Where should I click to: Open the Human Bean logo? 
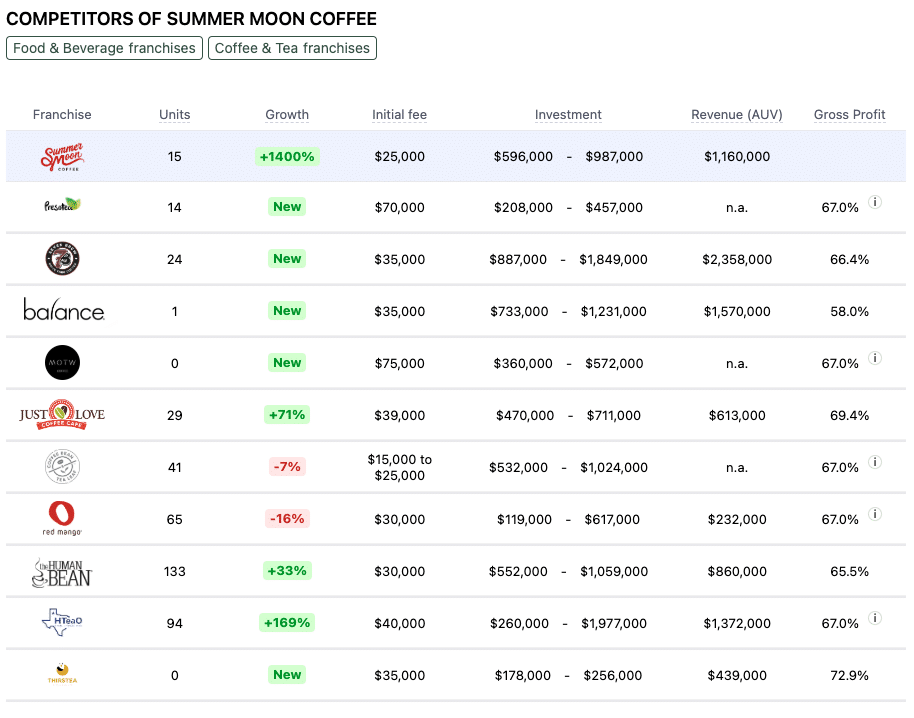(62, 572)
